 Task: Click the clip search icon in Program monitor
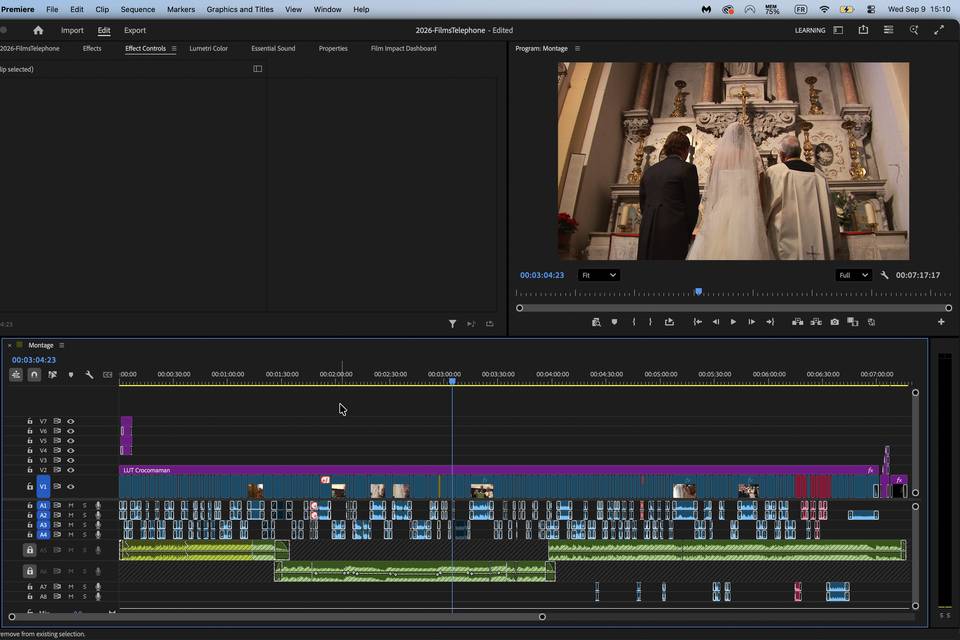(x=596, y=322)
